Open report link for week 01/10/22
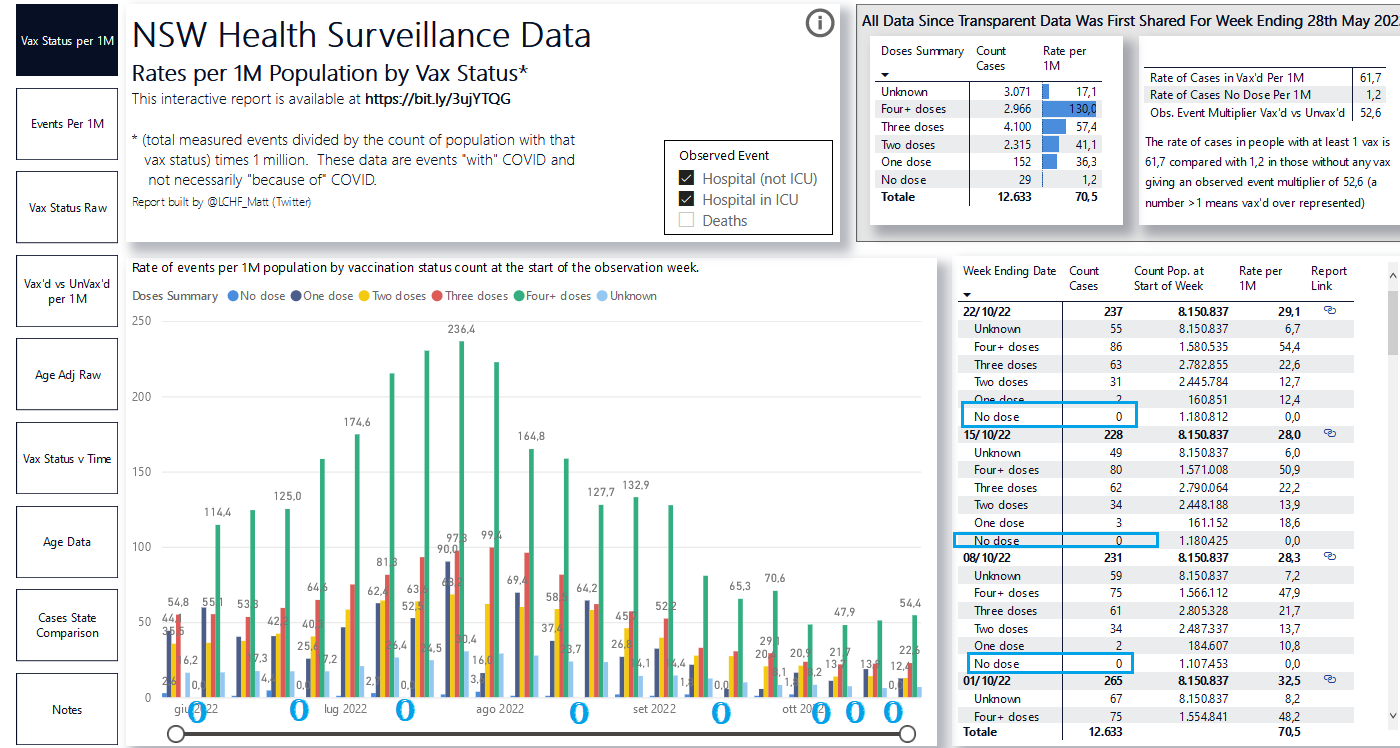Viewport: 1400px width, 748px height. click(1330, 680)
